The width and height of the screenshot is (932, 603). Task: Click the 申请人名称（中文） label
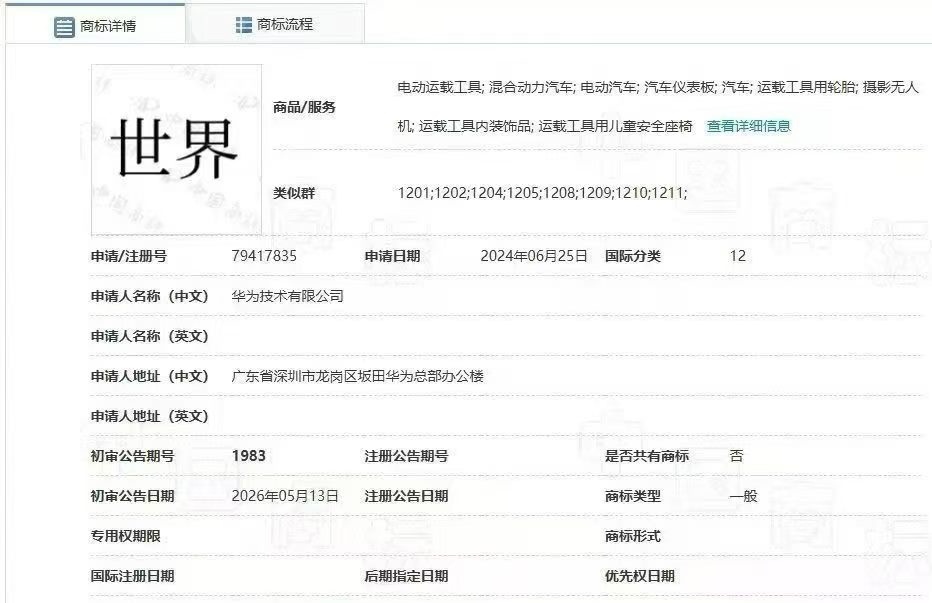(150, 296)
